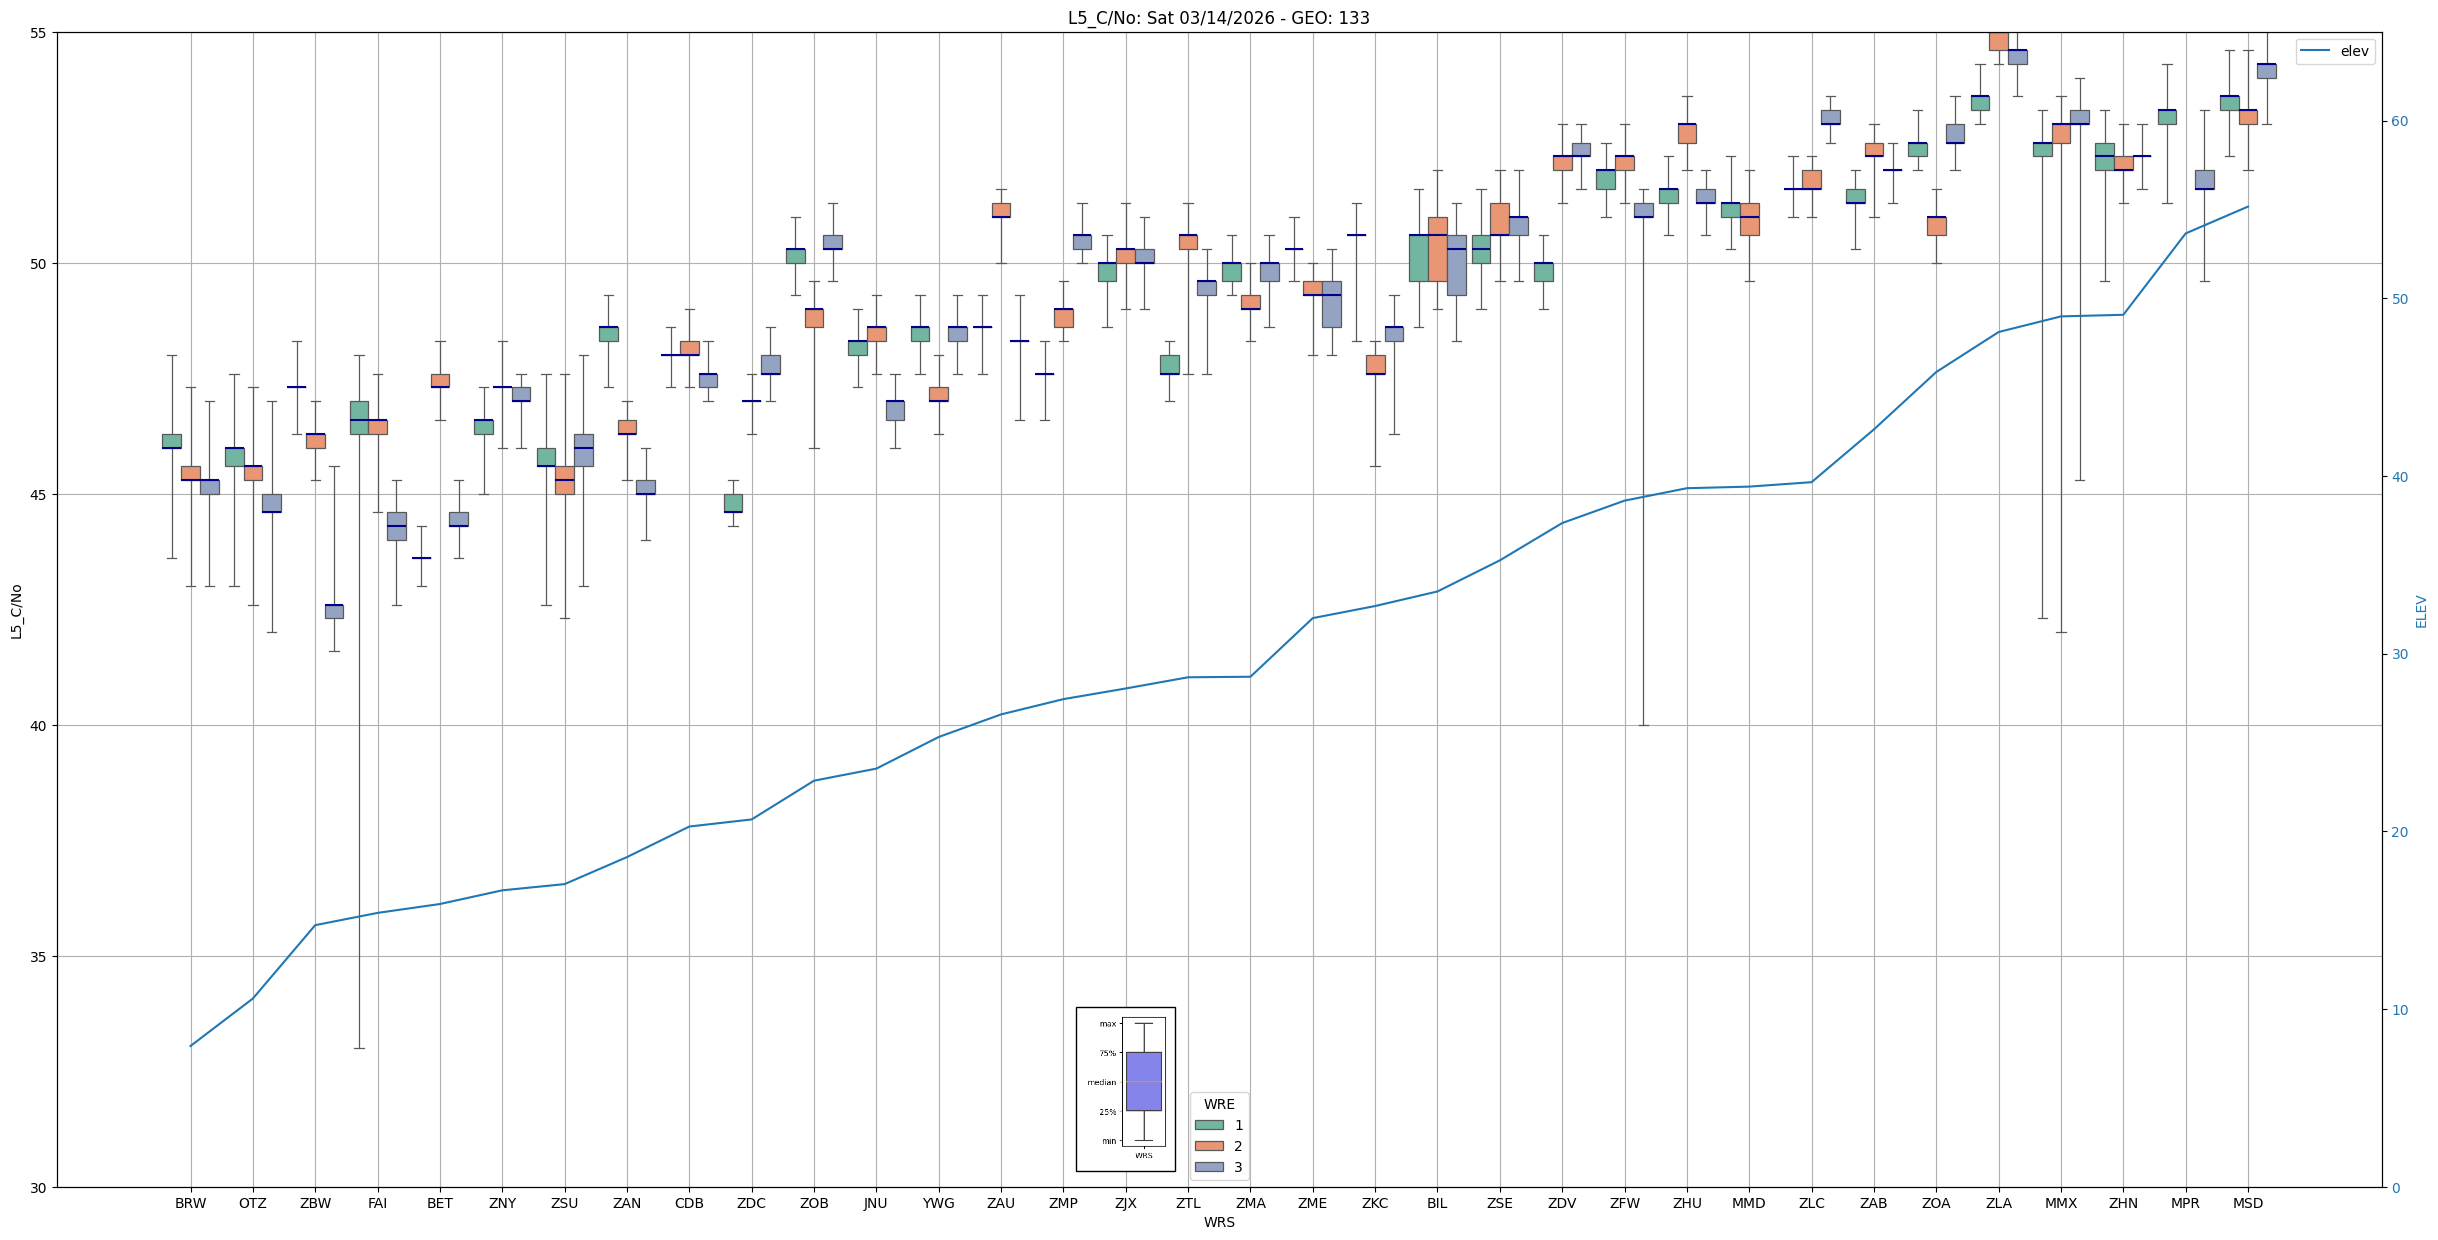Click the chart title L5_C/No GEO 133
This screenshot has height=1240, width=2438.
pos(1218,18)
